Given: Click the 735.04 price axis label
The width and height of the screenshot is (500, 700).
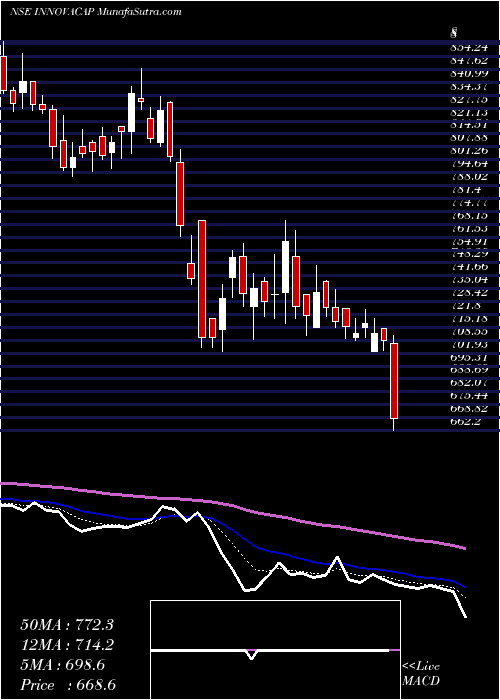Looking at the screenshot, I should pos(469,281).
